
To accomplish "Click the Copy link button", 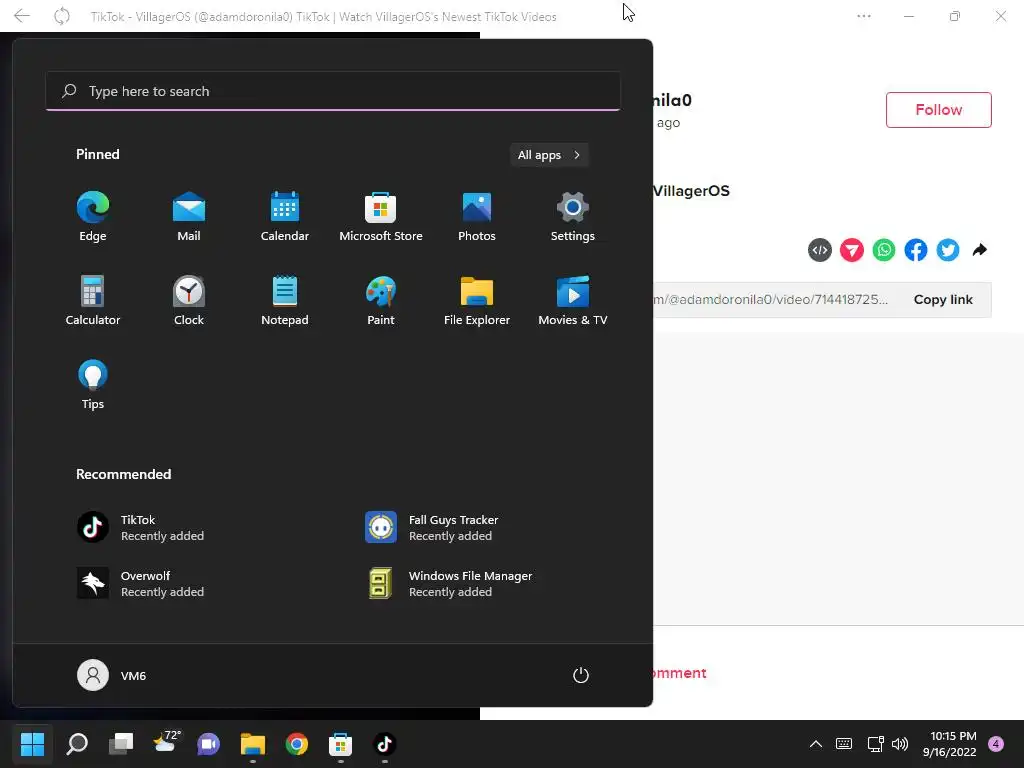I will (x=943, y=300).
